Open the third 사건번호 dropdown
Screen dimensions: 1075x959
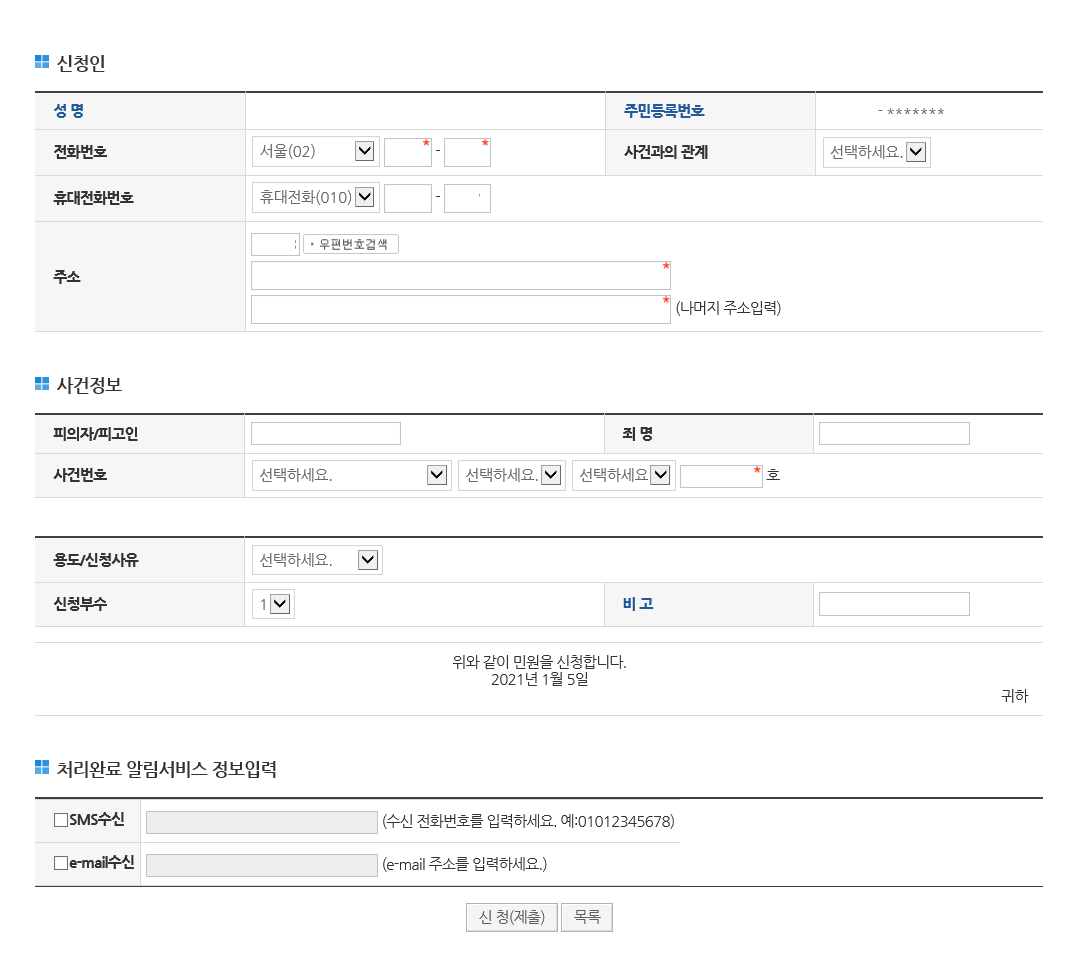623,475
